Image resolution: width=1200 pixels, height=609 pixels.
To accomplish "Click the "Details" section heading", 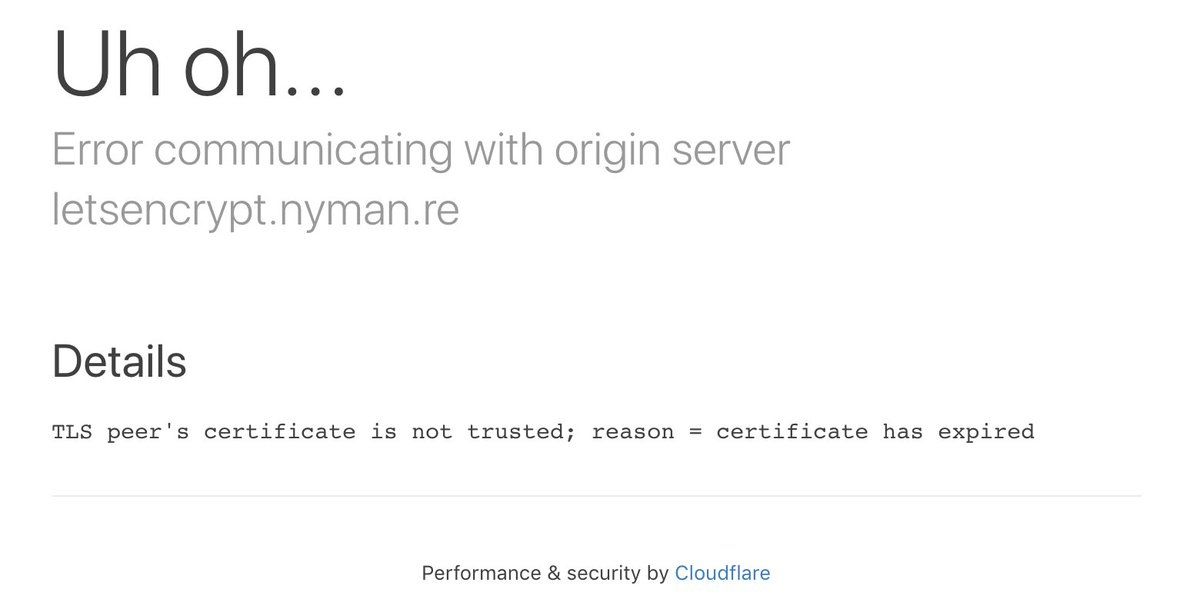I will tap(119, 361).
